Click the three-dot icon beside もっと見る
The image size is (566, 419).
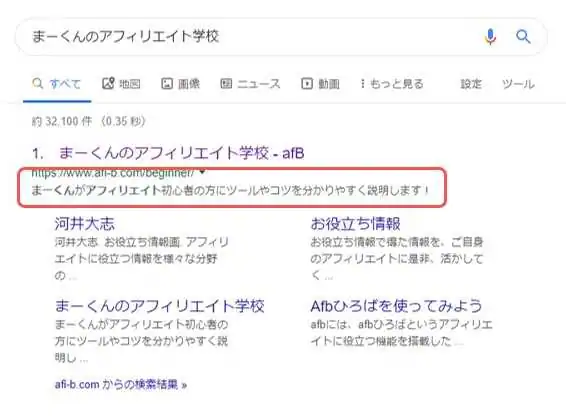362,84
